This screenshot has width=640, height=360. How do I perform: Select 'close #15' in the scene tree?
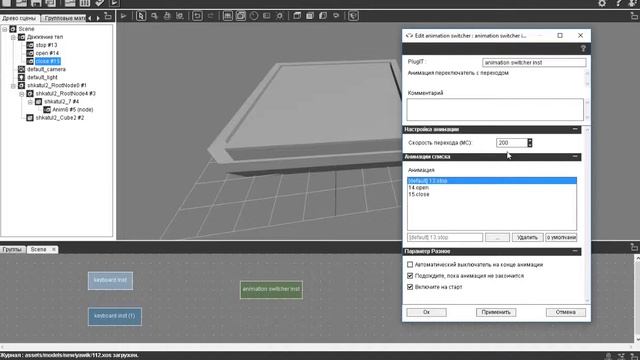coord(48,61)
